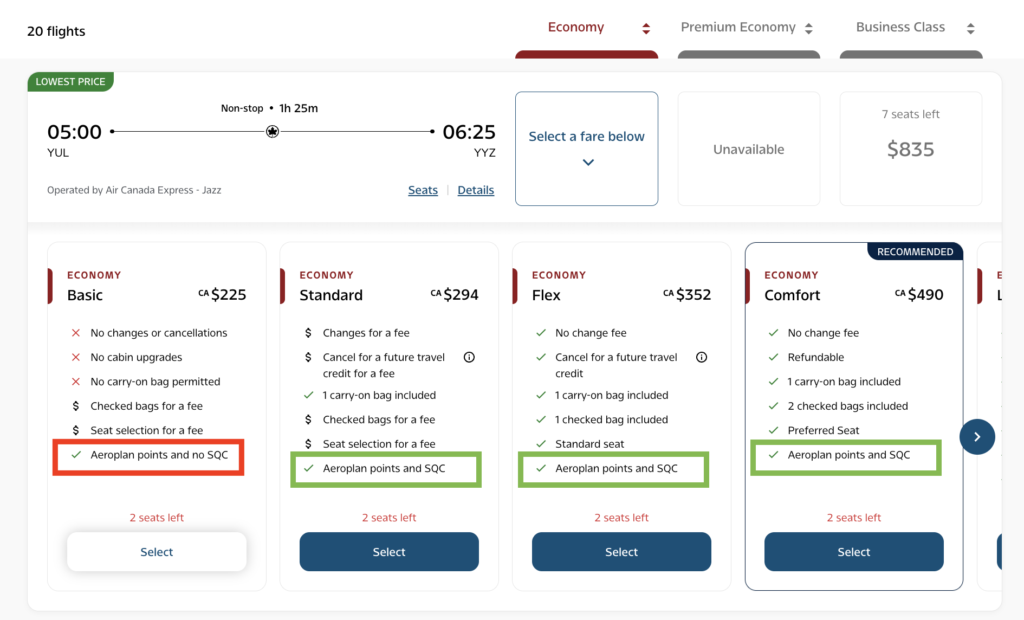Select the Economy Standard fare
This screenshot has width=1024, height=620.
click(389, 552)
